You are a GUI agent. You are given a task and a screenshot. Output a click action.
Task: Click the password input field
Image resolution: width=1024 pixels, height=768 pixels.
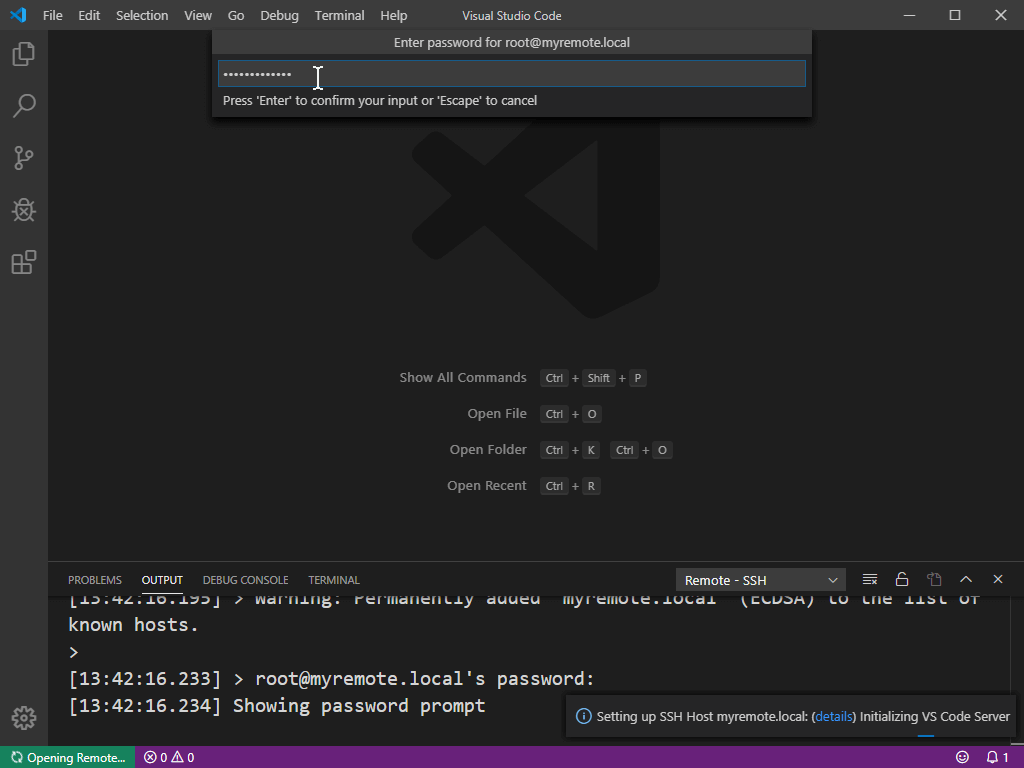[x=512, y=73]
